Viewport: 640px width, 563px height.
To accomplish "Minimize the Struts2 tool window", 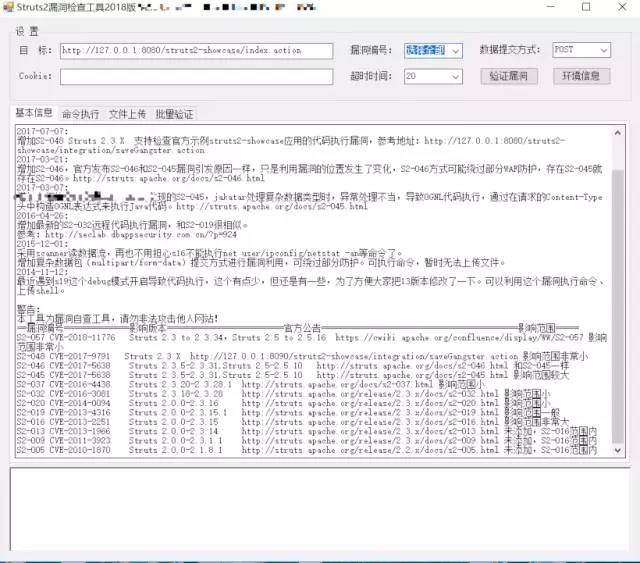I will click(551, 7).
